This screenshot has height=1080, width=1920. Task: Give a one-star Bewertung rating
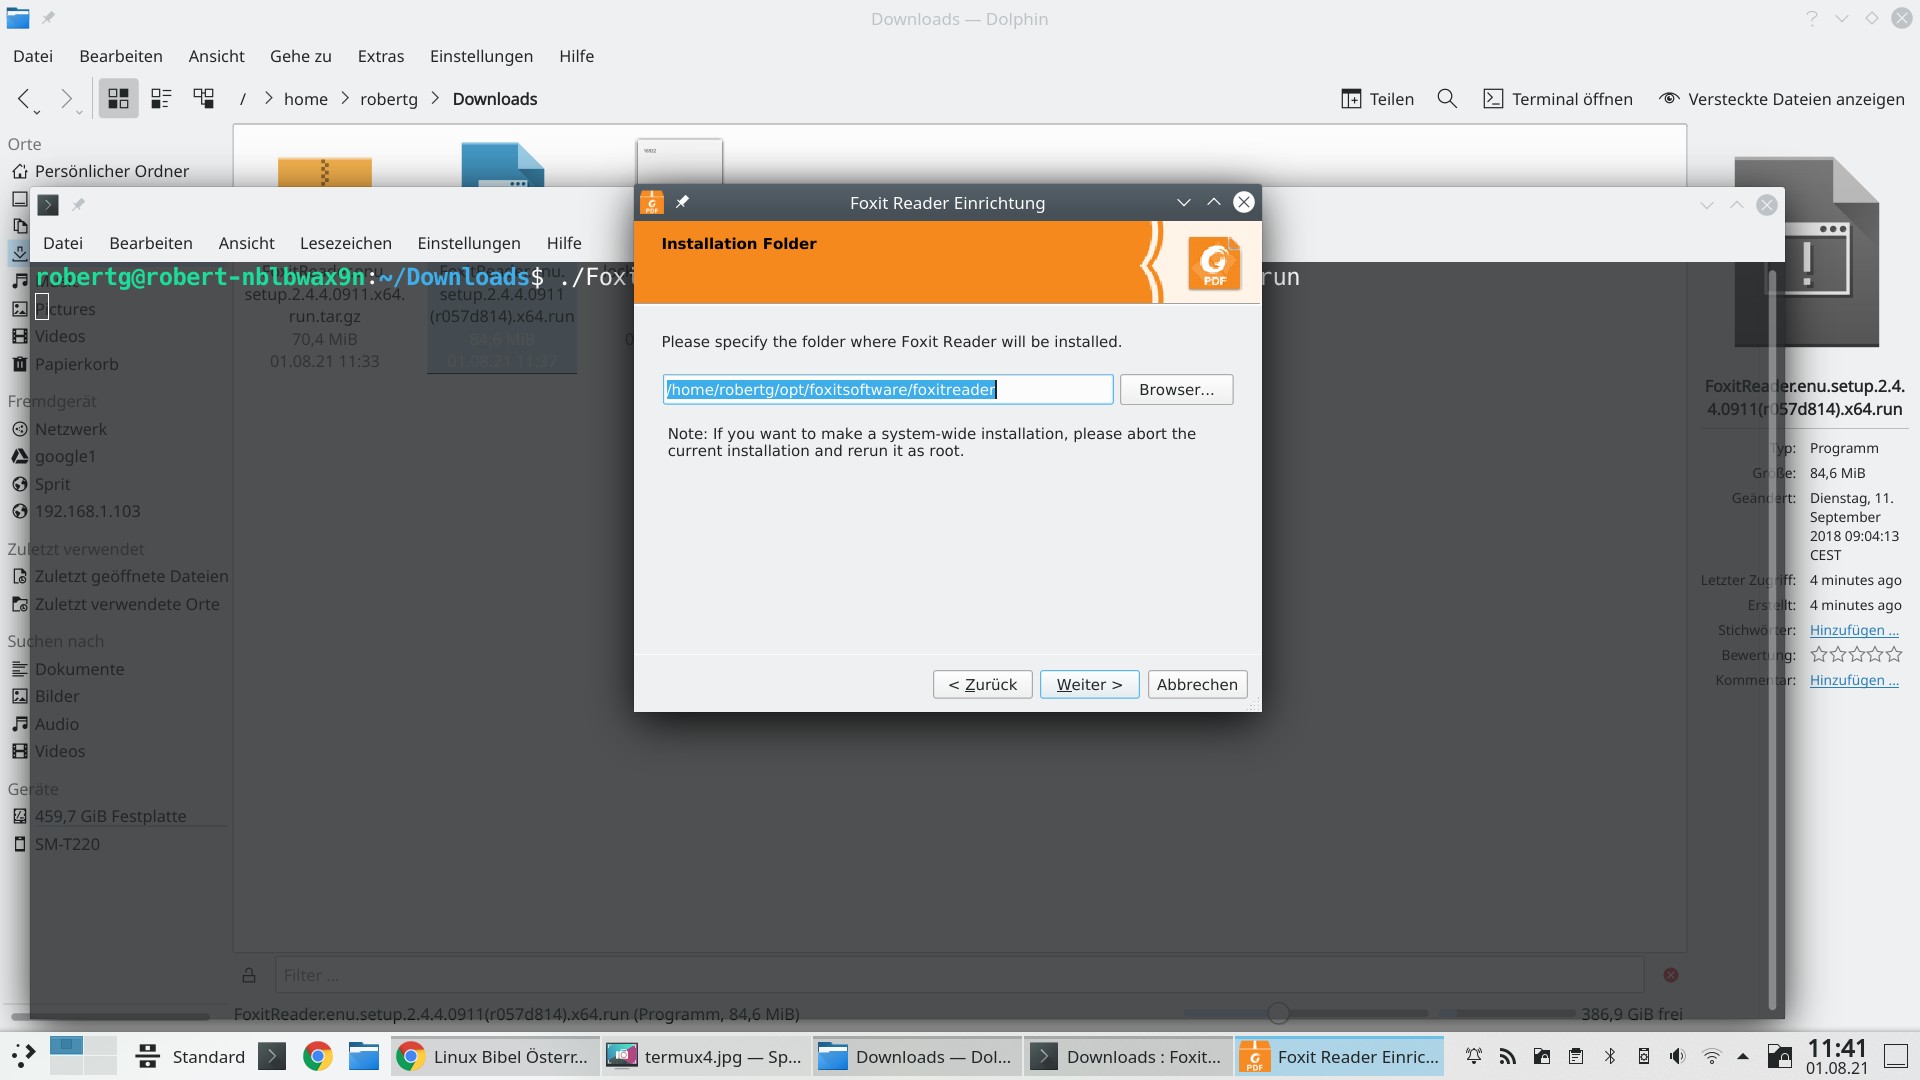tap(1819, 654)
